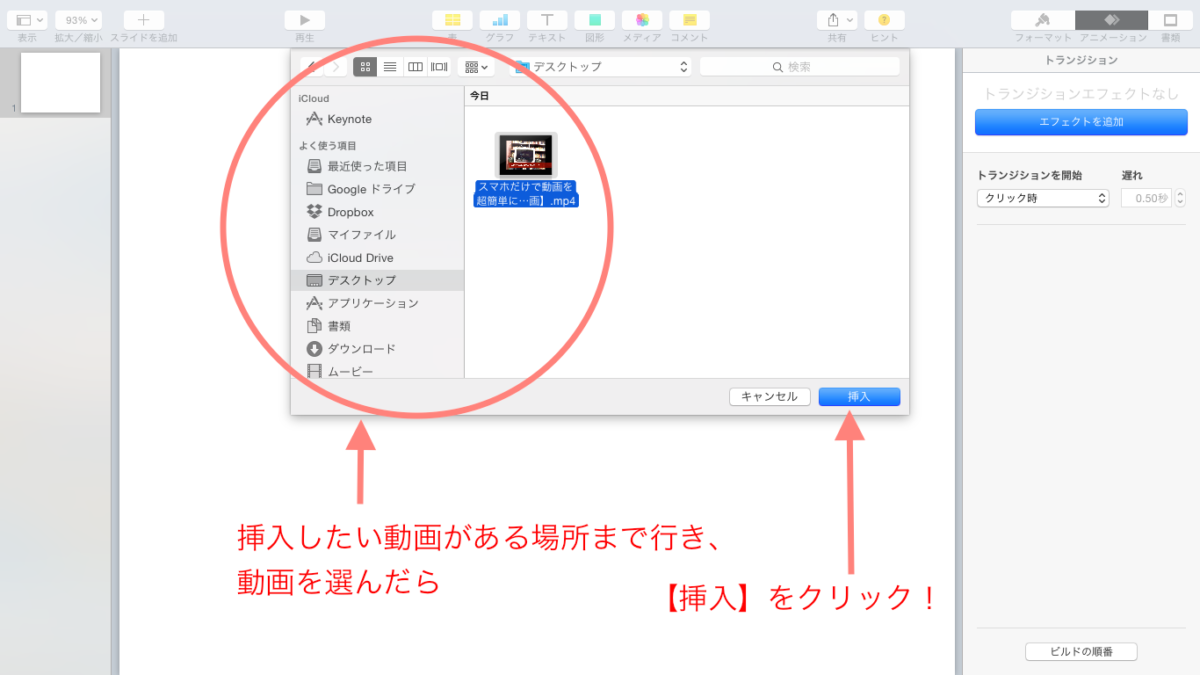Switch to the Format (フォーマット) inspector tab
The width and height of the screenshot is (1200, 675).
coord(1043,20)
